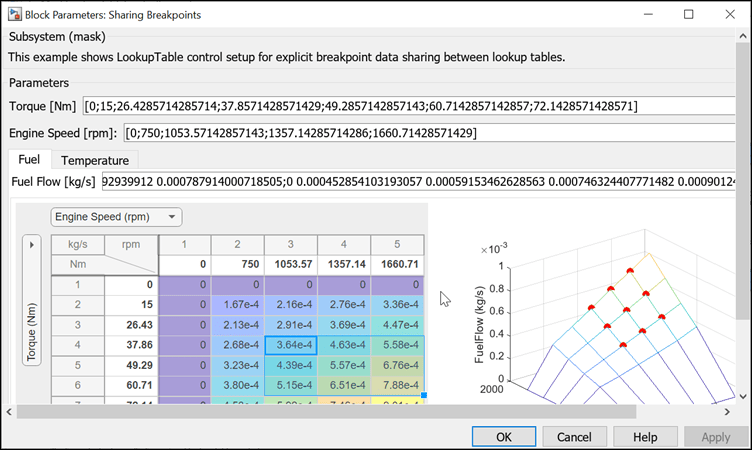Screen dimensions: 752x450
Task: Select table cell 5.58e-4
Action: pyautogui.click(x=397, y=345)
